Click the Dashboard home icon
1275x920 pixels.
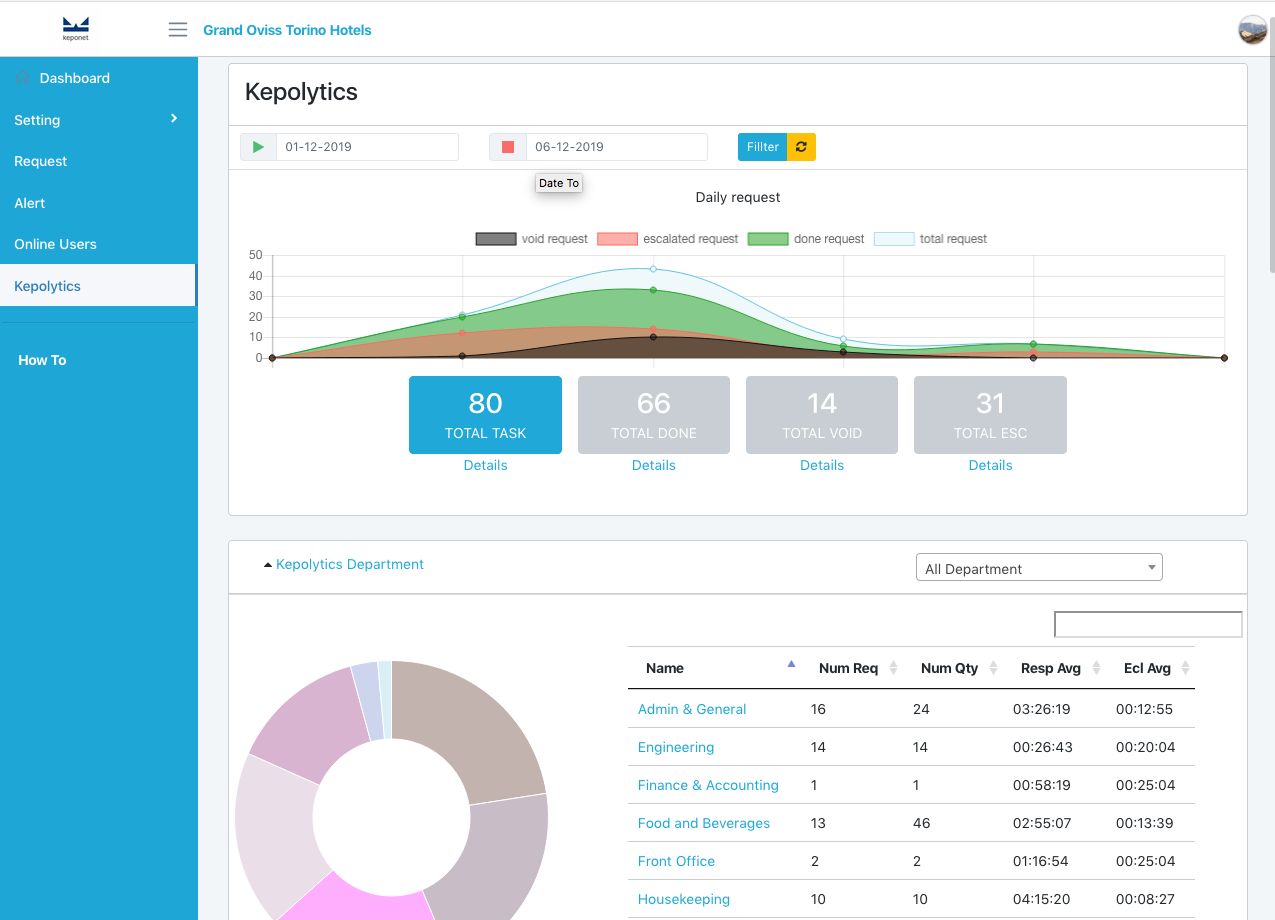(x=23, y=78)
